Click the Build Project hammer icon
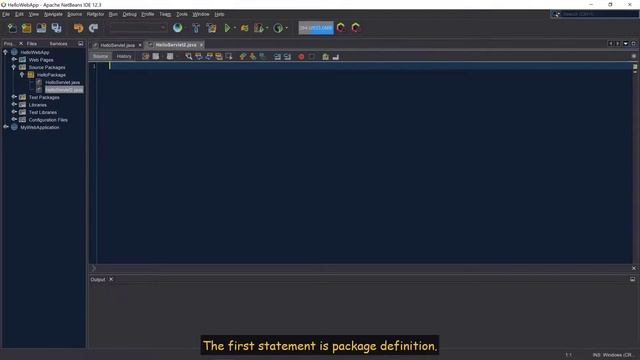 click(196, 28)
